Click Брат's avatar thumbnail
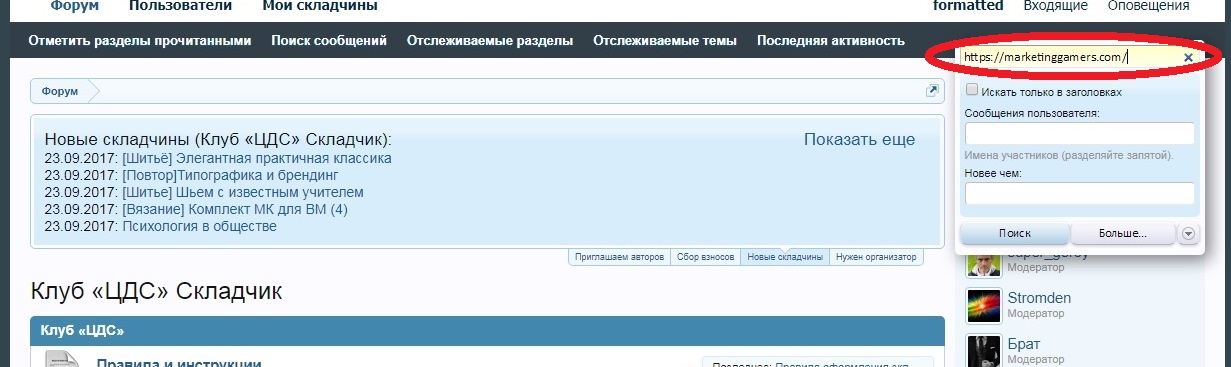 (984, 351)
